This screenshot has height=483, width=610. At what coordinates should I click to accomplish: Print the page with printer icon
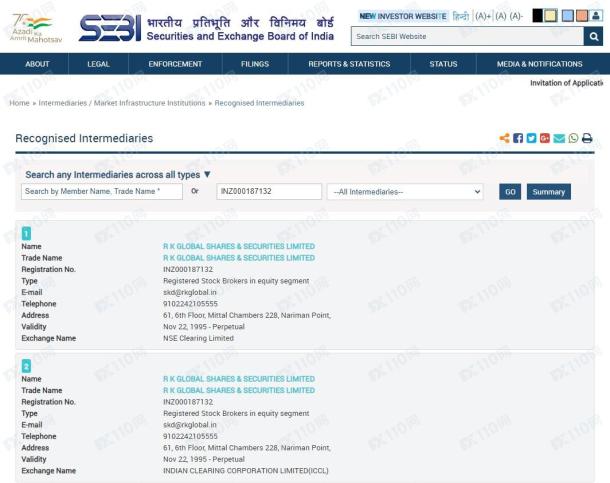coord(587,138)
